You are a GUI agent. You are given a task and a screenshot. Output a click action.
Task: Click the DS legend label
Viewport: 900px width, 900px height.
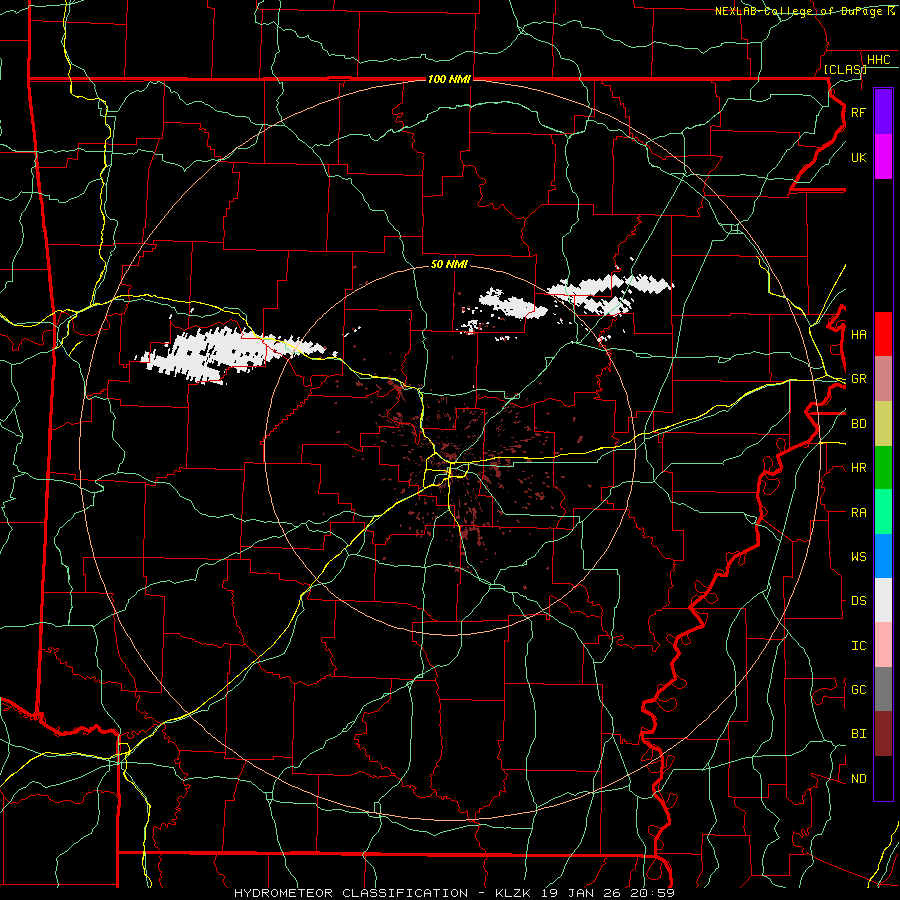858,600
